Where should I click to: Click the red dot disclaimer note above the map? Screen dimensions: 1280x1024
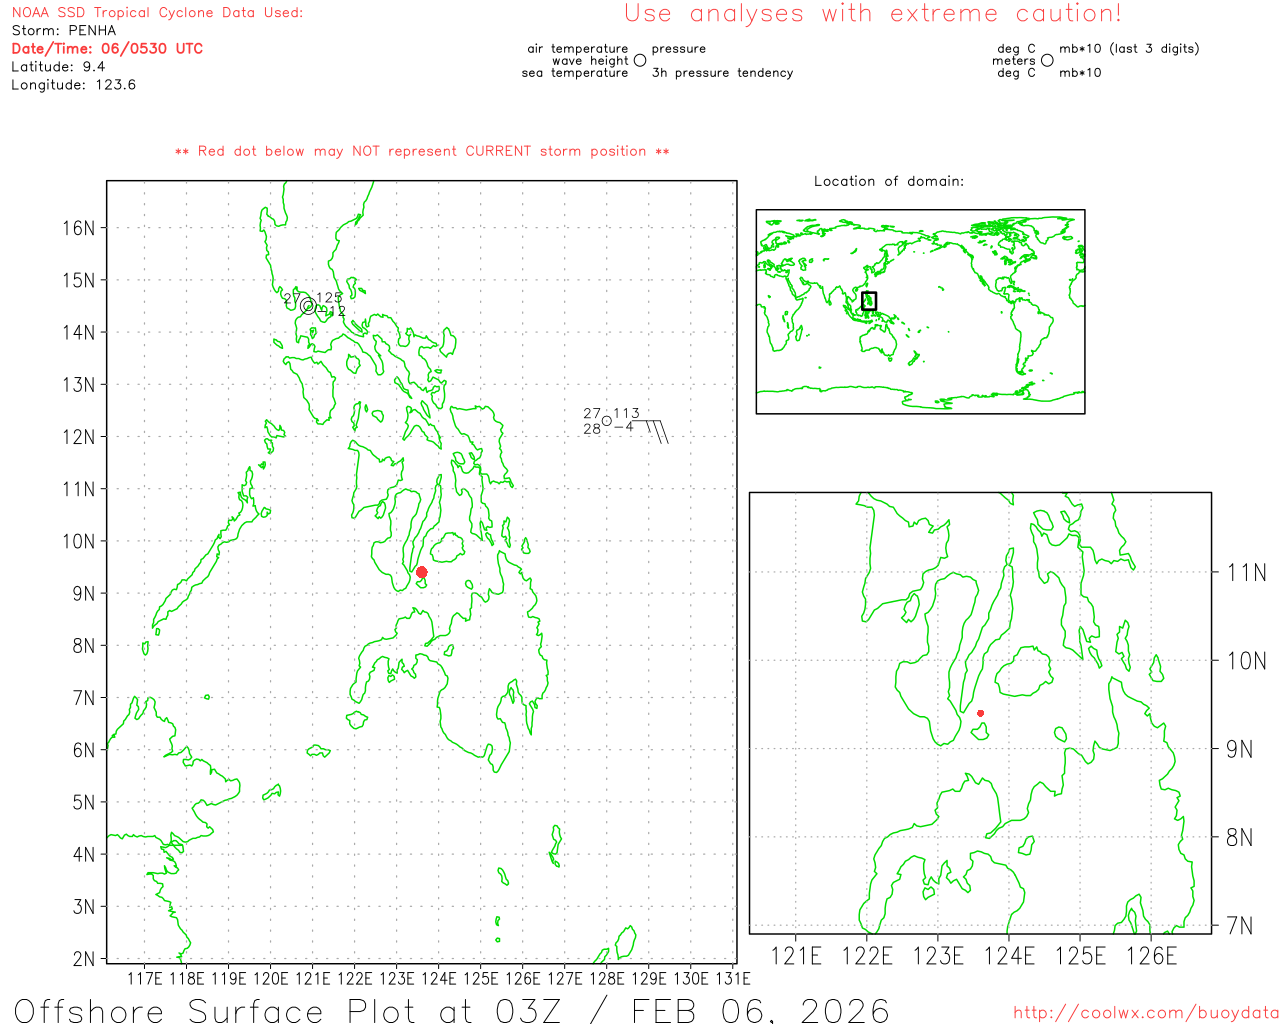pyautogui.click(x=422, y=151)
